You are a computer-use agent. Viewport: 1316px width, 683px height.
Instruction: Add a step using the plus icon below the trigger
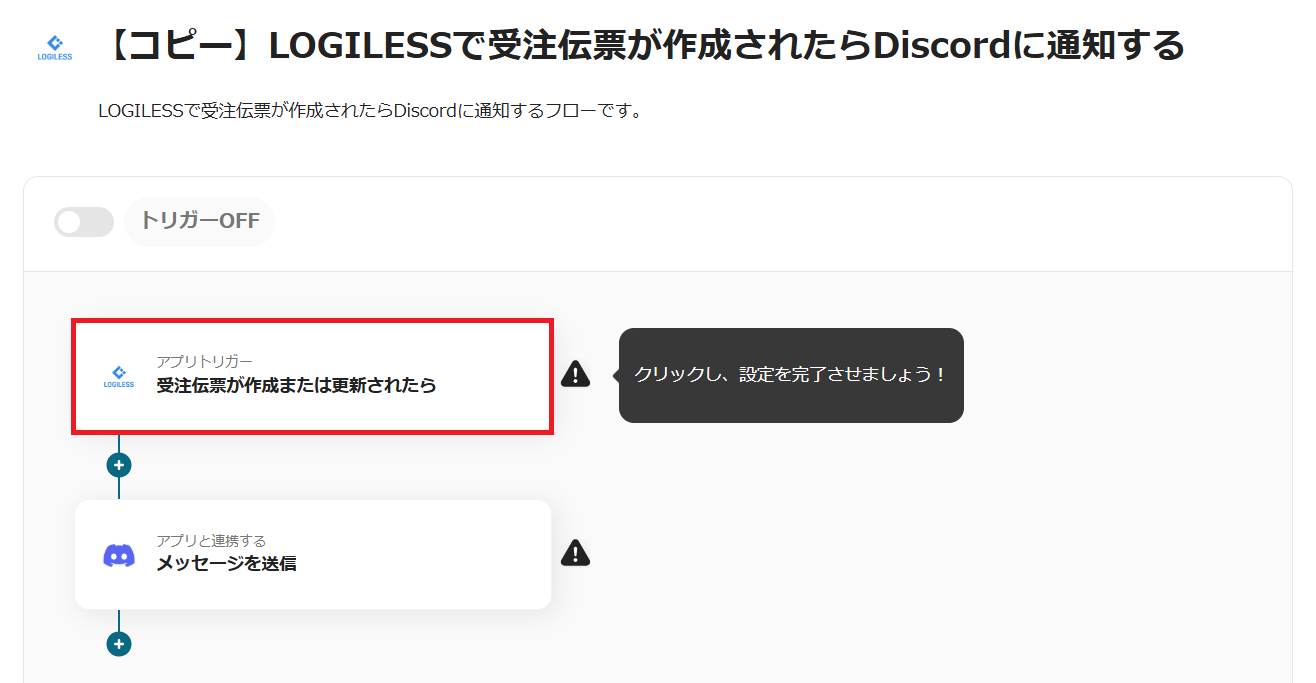[119, 465]
